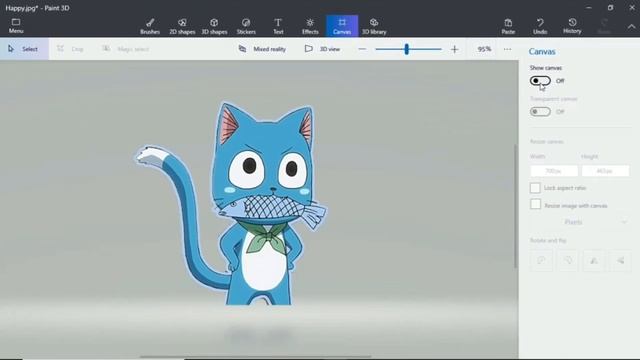Image resolution: width=640 pixels, height=360 pixels.
Task: Rotate canvas right button
Action: 568,260
